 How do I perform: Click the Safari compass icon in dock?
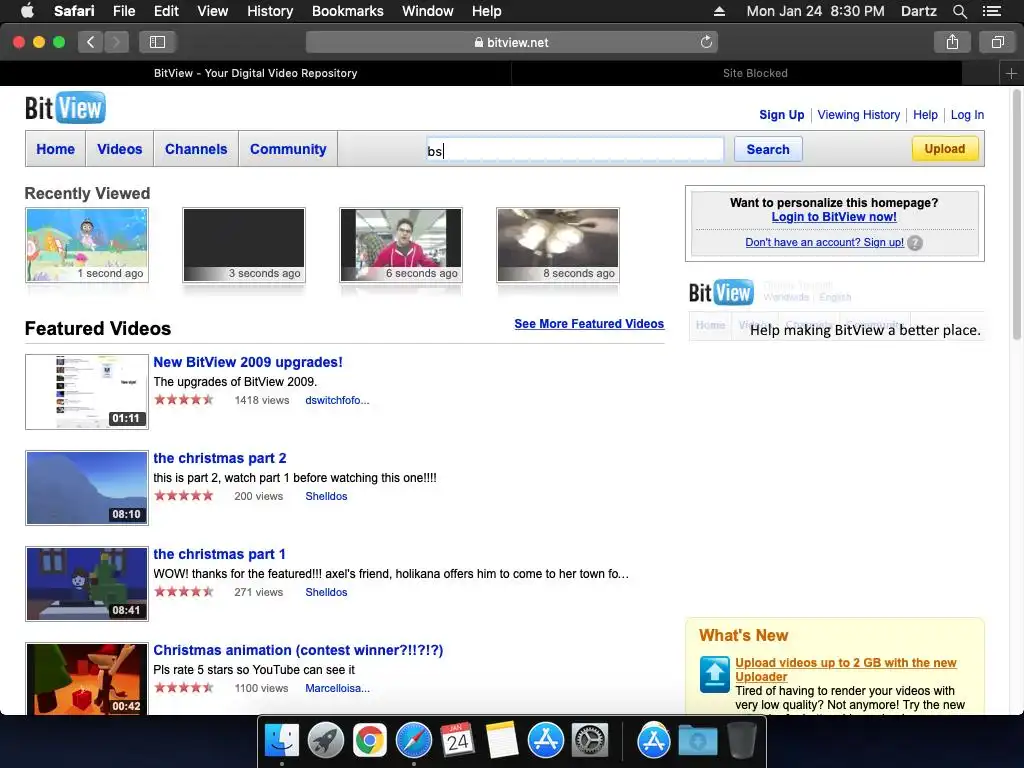(x=413, y=741)
